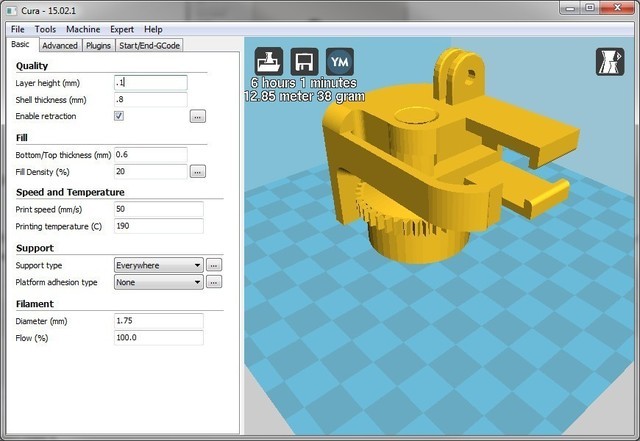Open Fill Density extra settings button

coord(198,172)
